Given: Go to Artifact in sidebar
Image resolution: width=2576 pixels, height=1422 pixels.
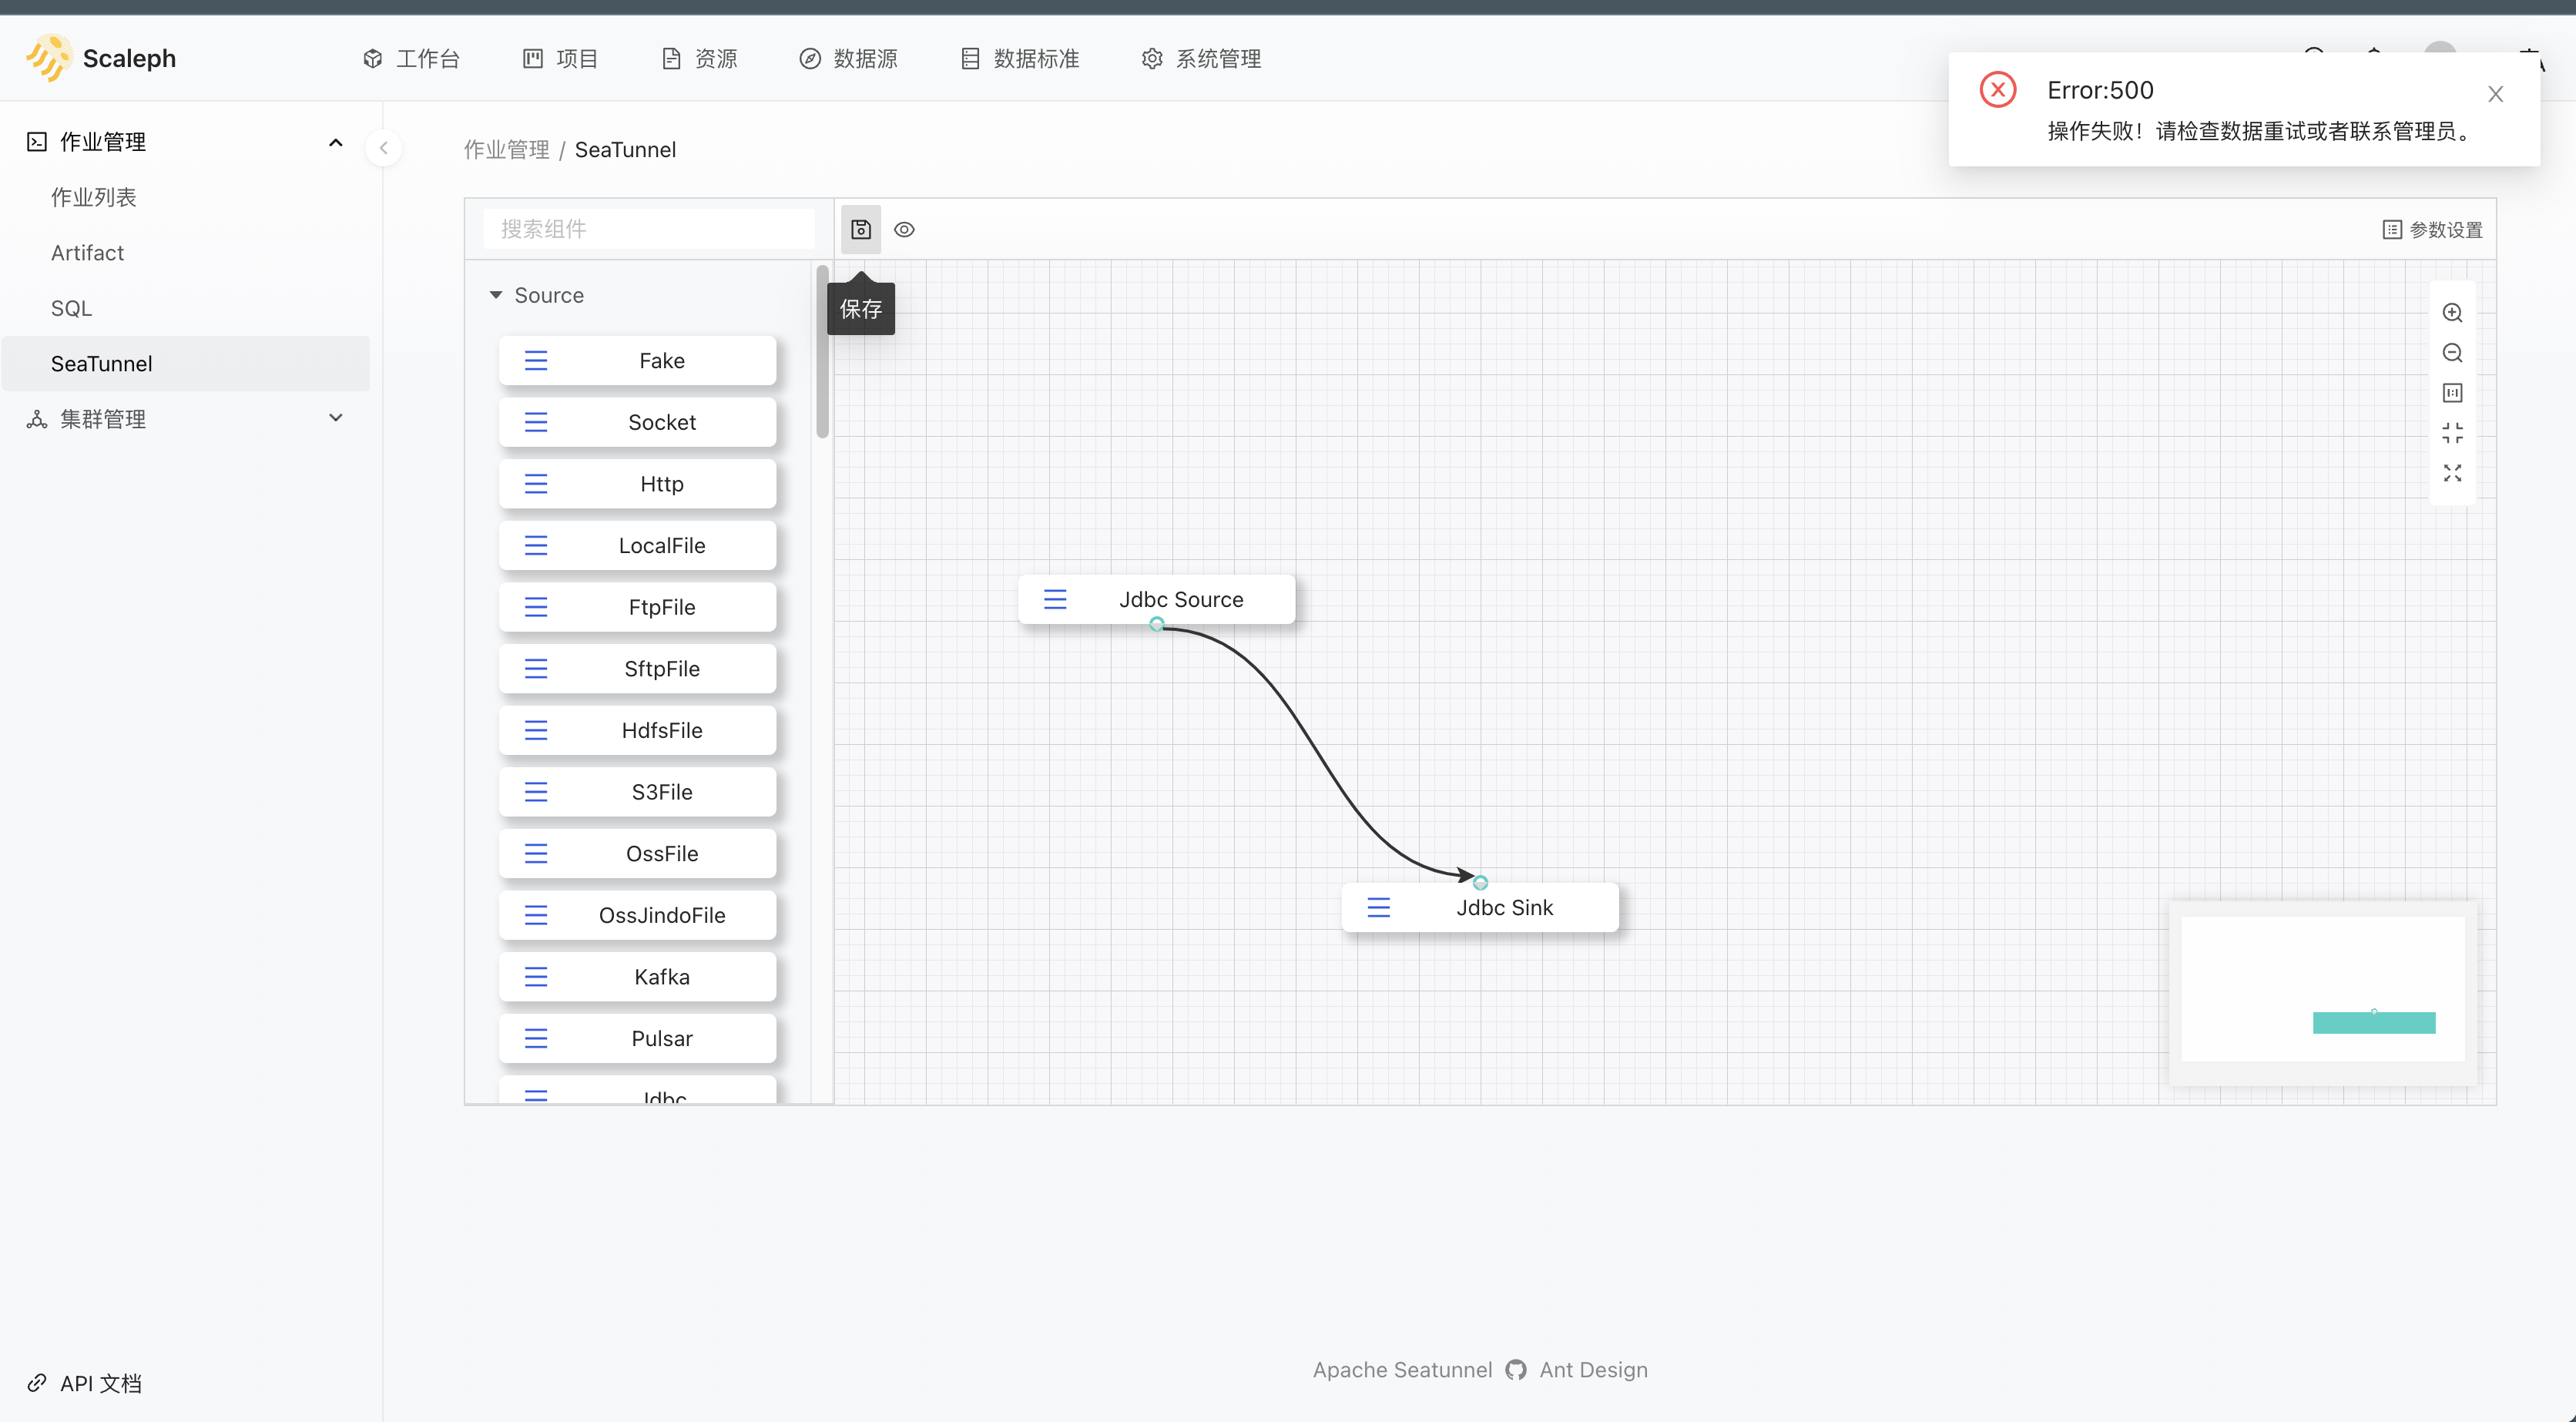Looking at the screenshot, I should point(185,253).
